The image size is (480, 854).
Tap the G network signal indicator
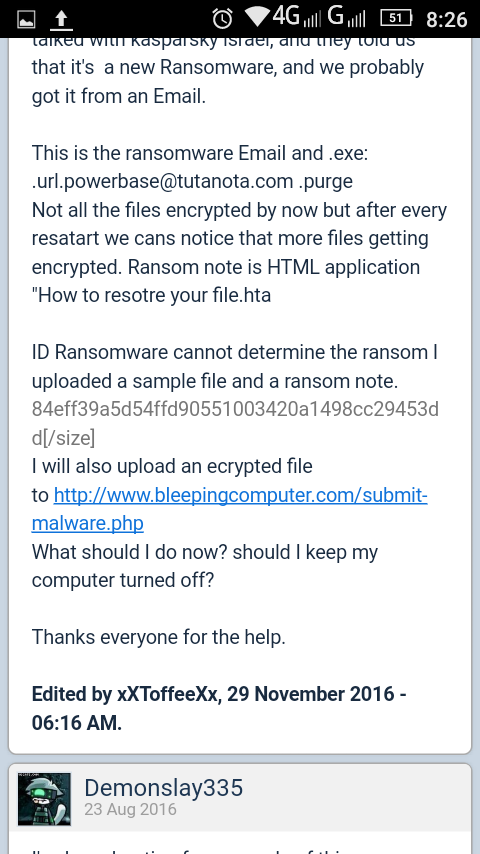coord(346,18)
